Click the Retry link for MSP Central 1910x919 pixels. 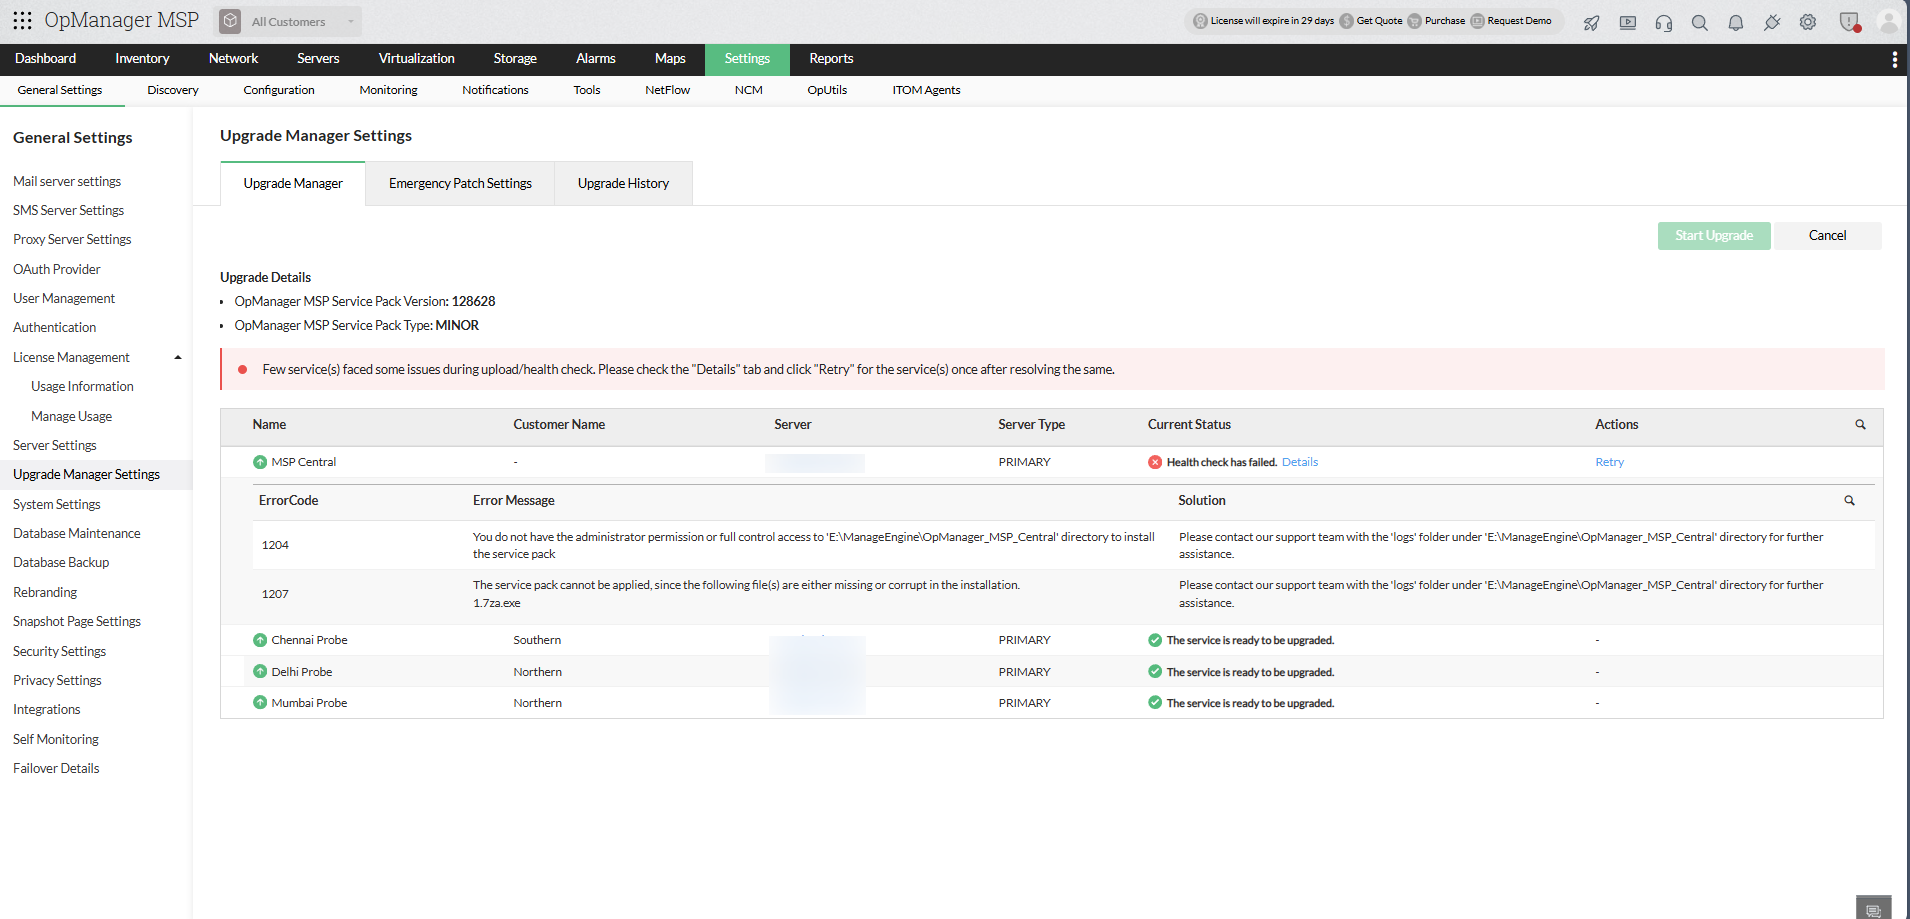coord(1609,462)
